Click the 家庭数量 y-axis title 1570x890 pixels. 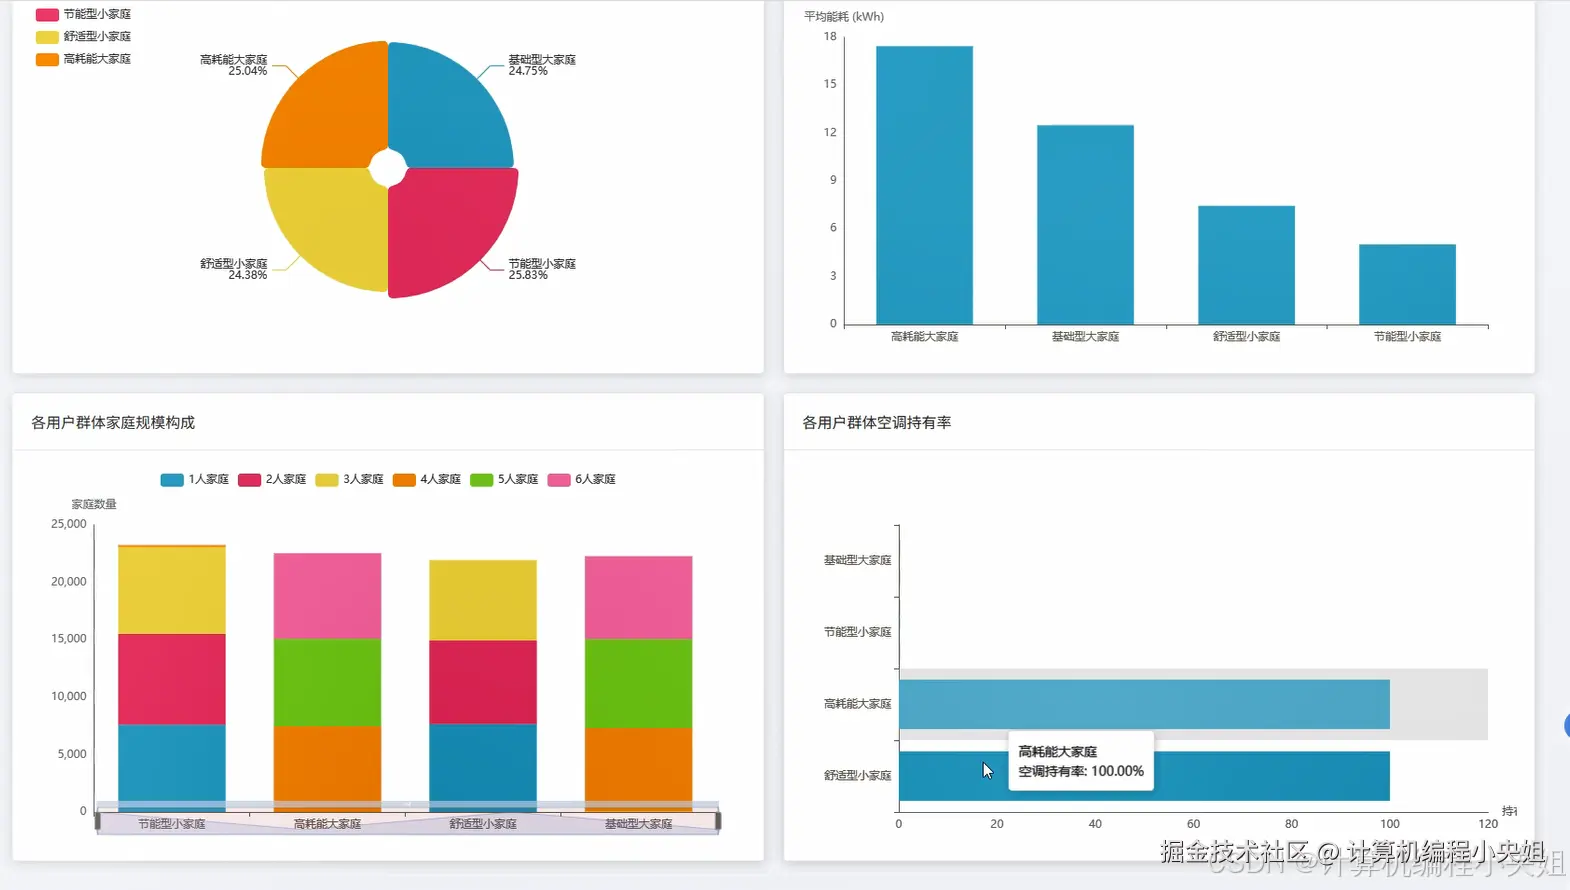pyautogui.click(x=94, y=504)
